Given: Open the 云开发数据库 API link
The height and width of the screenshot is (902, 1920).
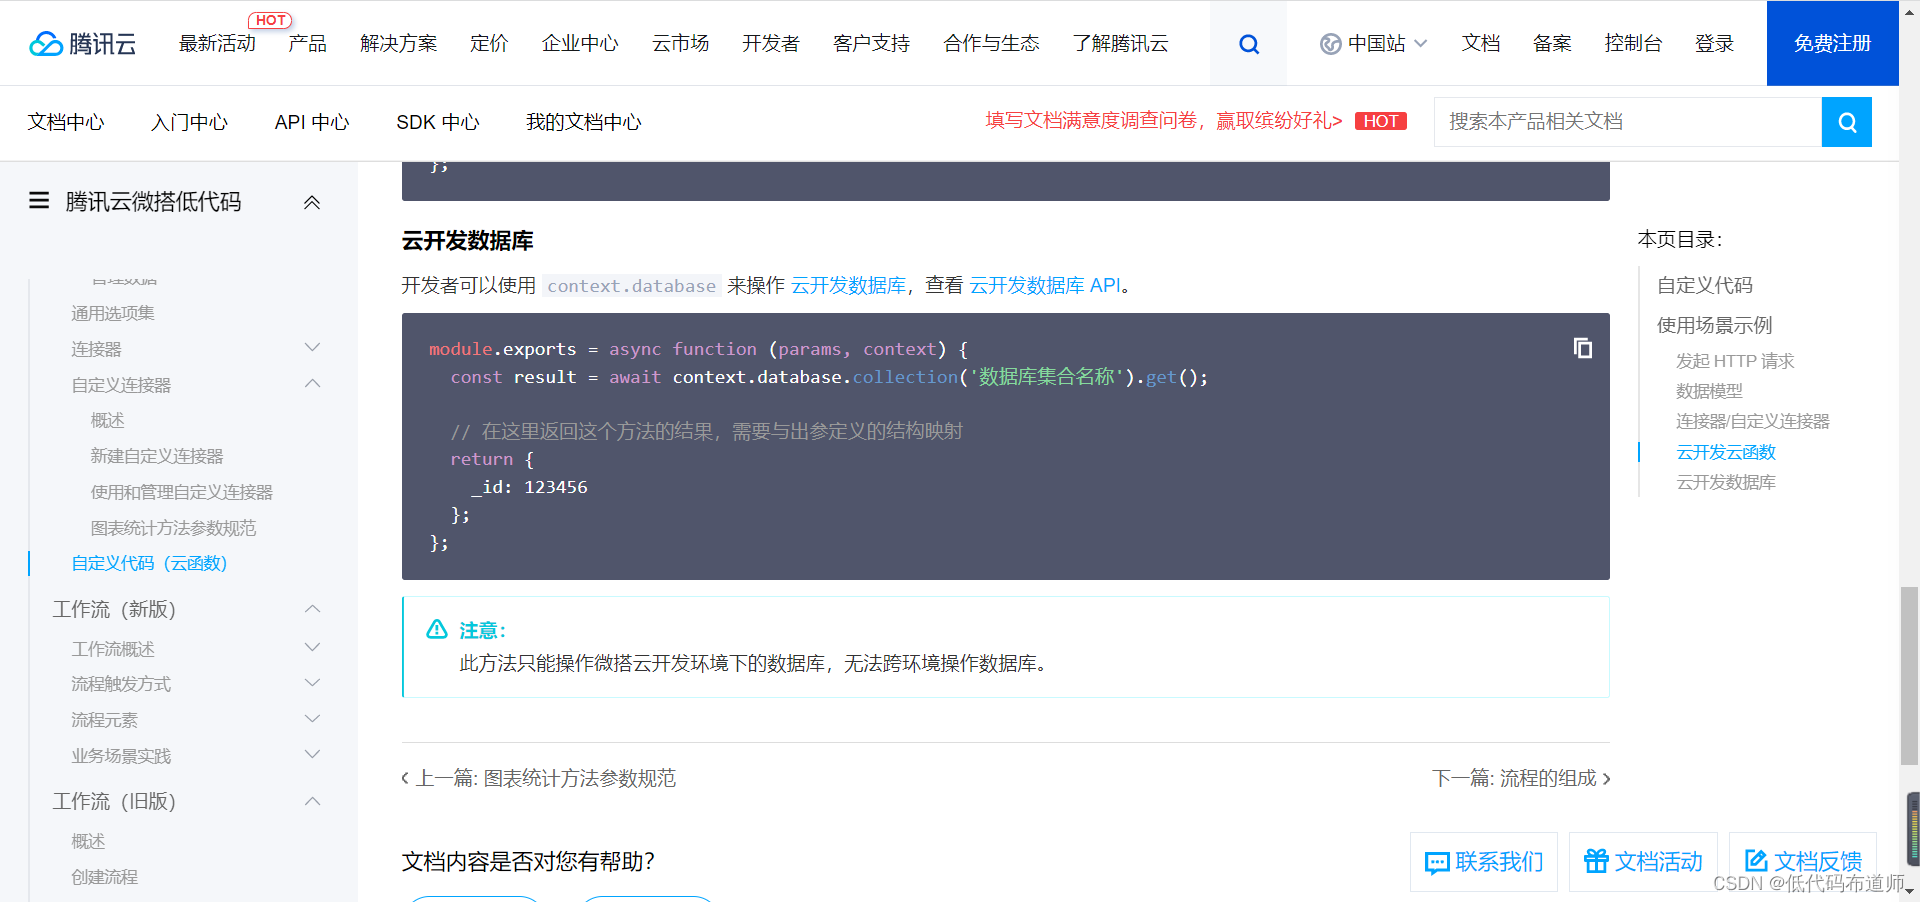Looking at the screenshot, I should coord(1045,286).
